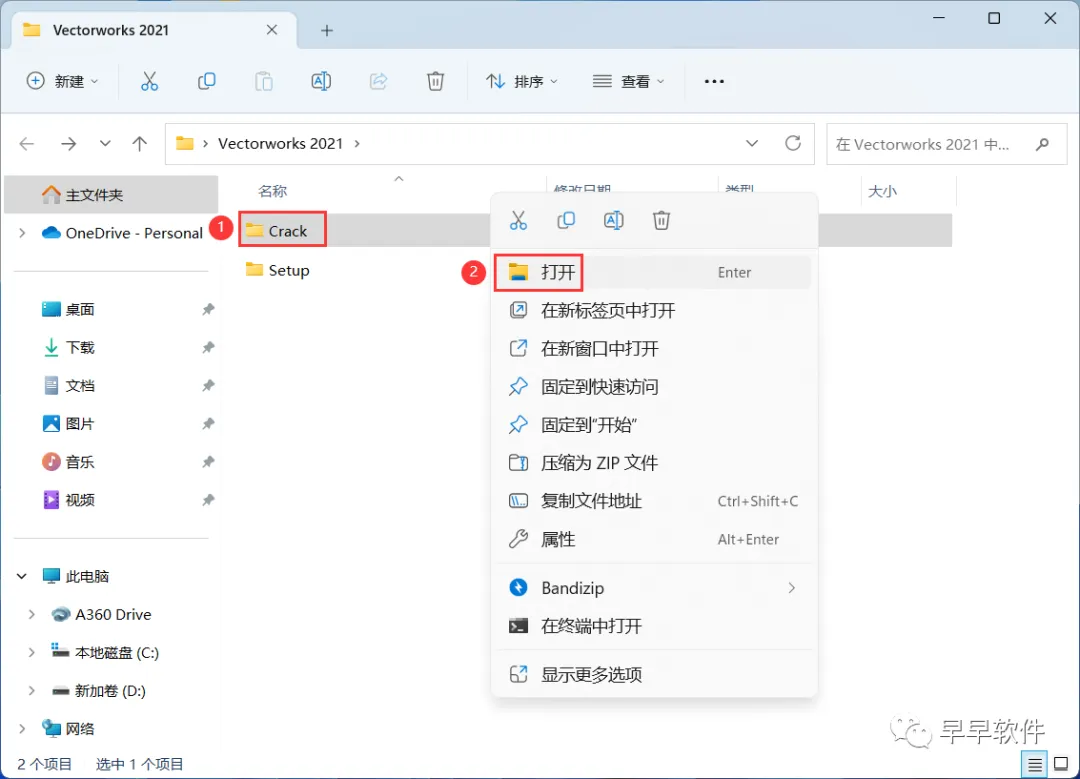Open the Bandizip submenu
The height and width of the screenshot is (779, 1080).
coord(653,588)
